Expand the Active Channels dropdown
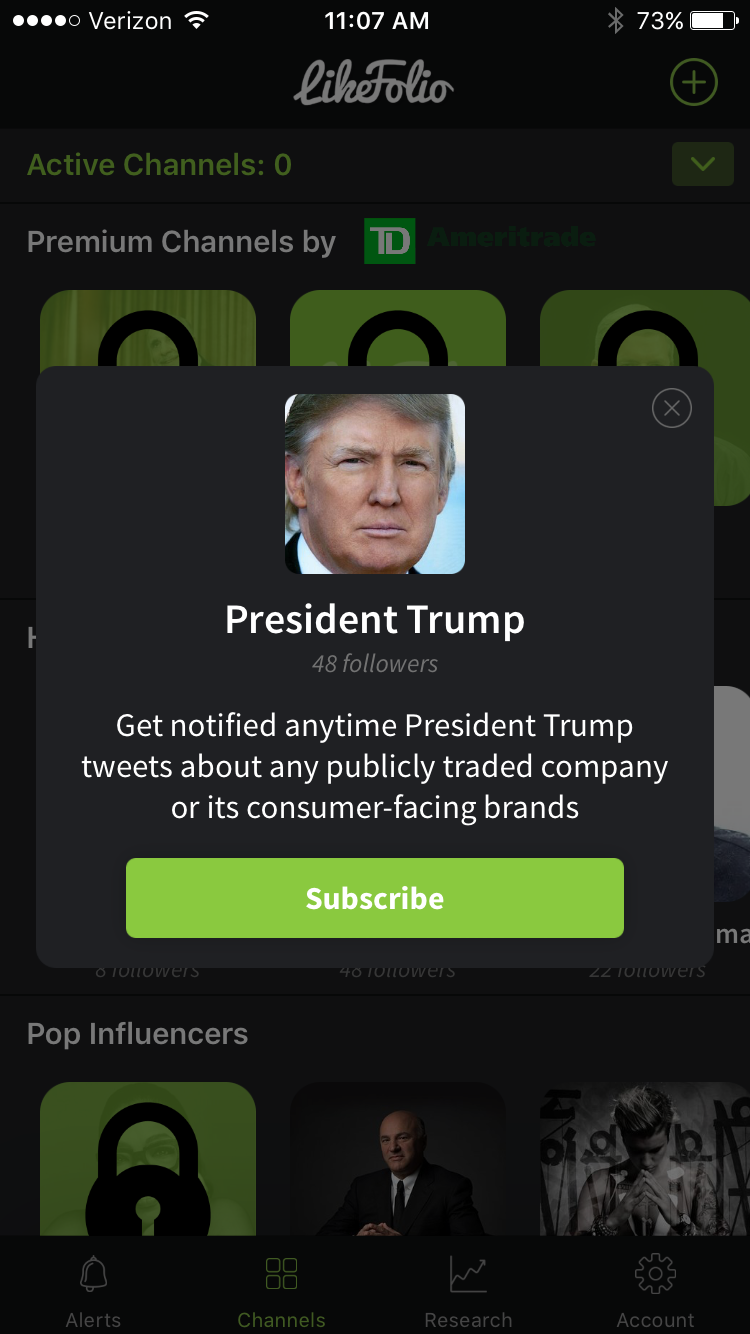Image resolution: width=750 pixels, height=1334 pixels. click(703, 164)
